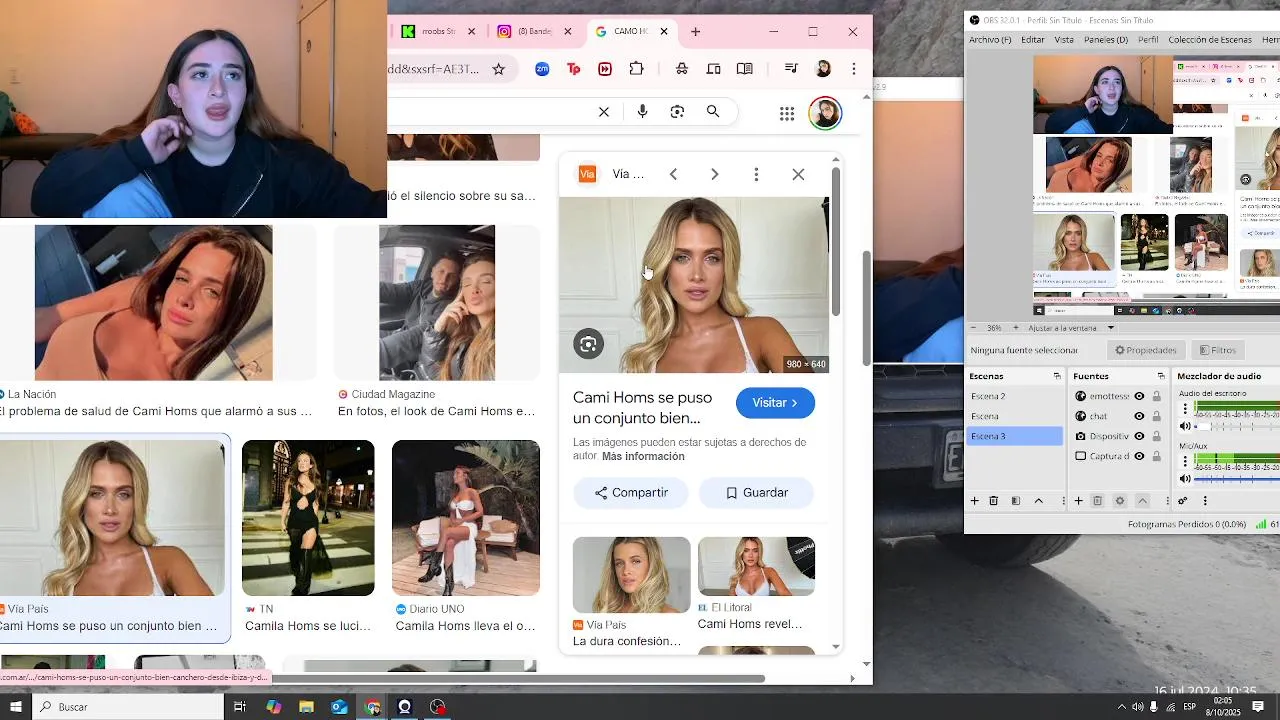Adjust Mic/Aux volume slider in OBS
This screenshot has height=720, width=1280.
1238,479
